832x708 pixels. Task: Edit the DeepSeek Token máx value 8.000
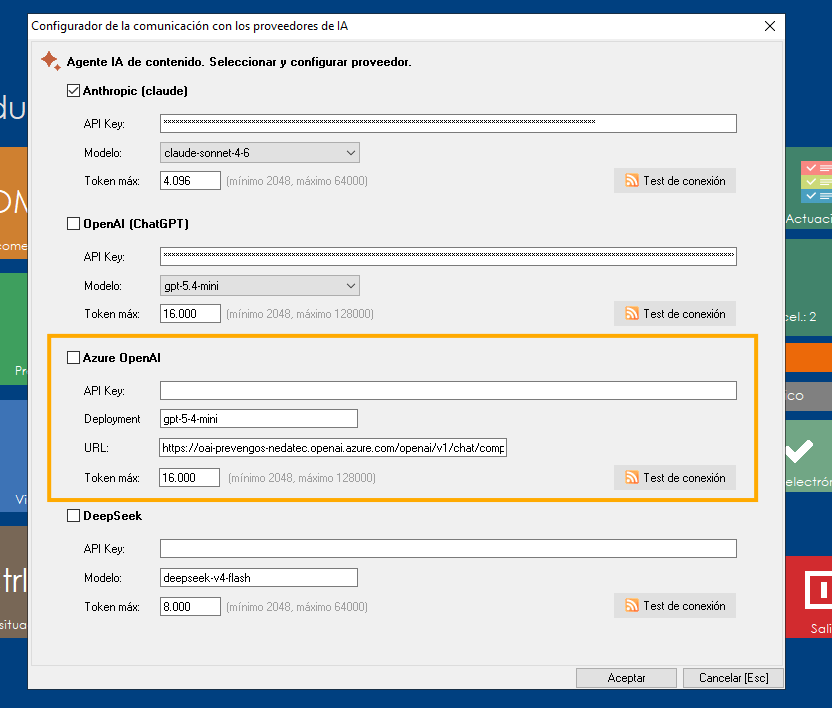point(190,607)
